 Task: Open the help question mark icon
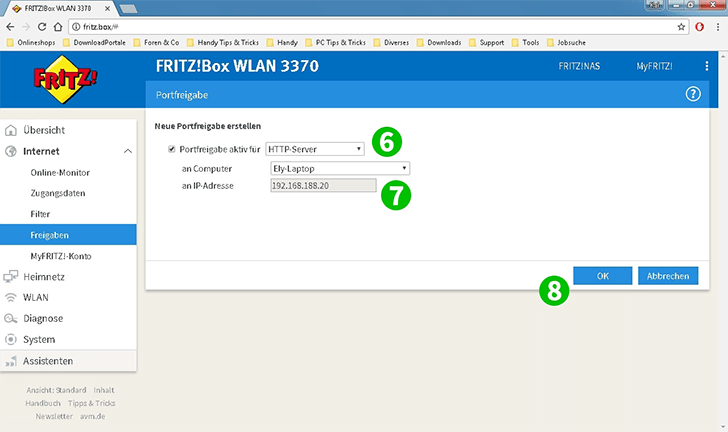tap(693, 94)
